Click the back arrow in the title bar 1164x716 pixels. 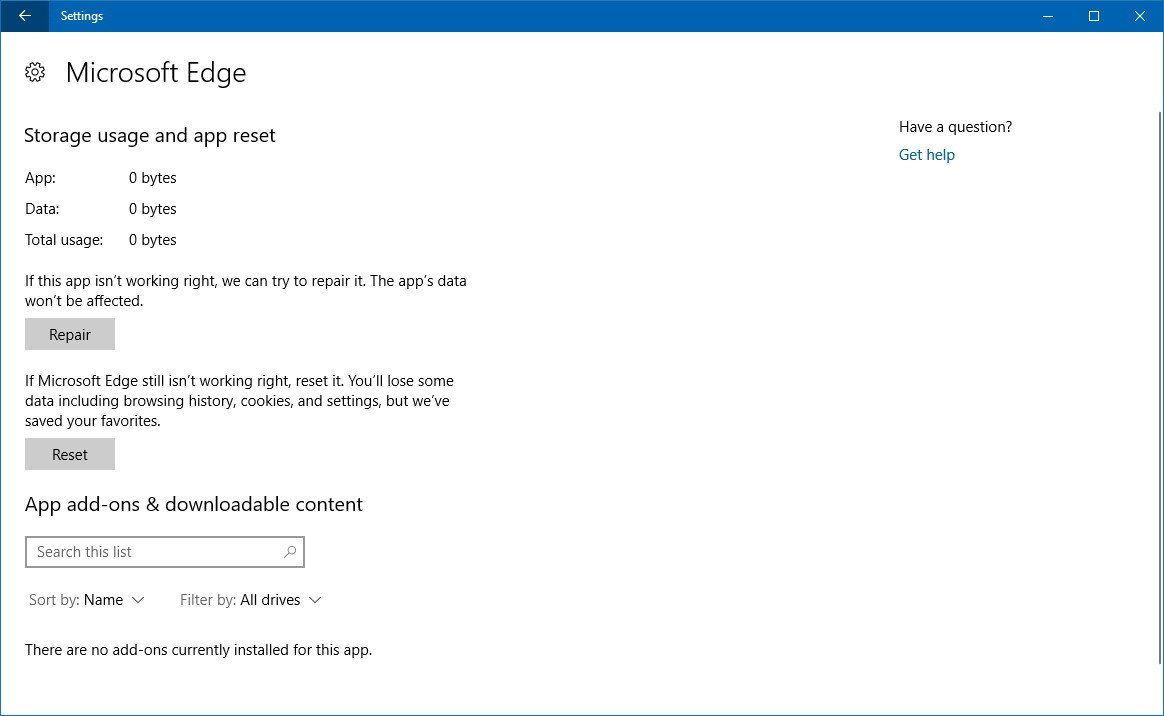tap(23, 16)
